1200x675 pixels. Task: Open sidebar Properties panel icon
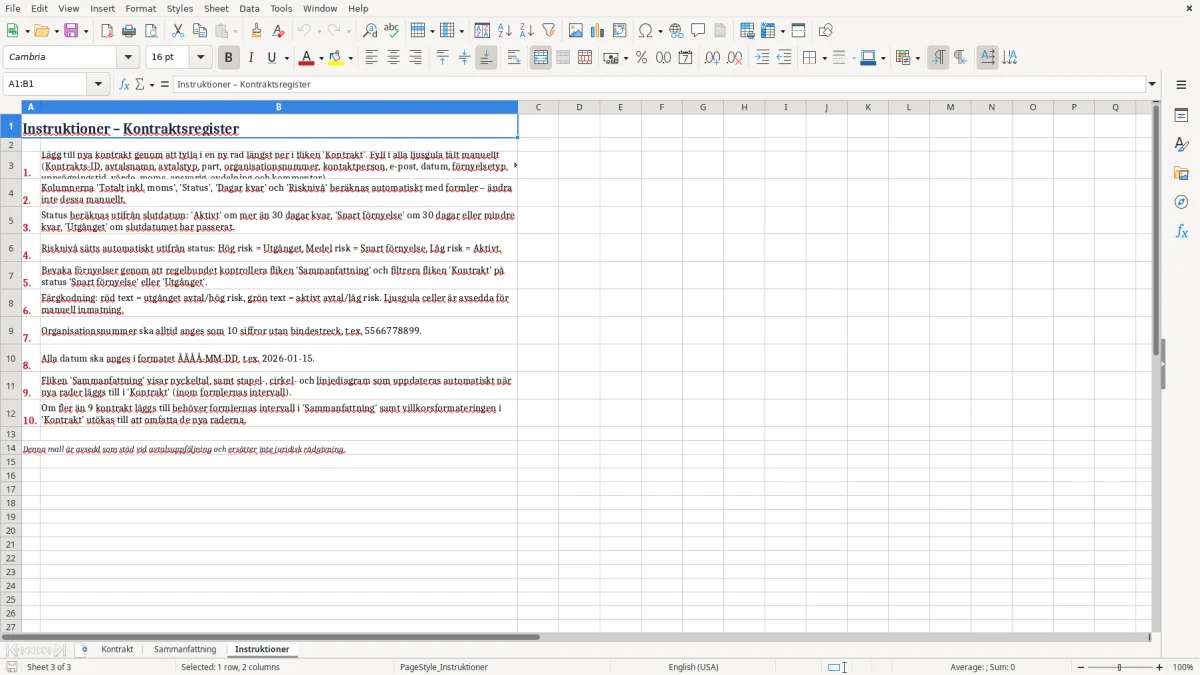tap(1181, 116)
